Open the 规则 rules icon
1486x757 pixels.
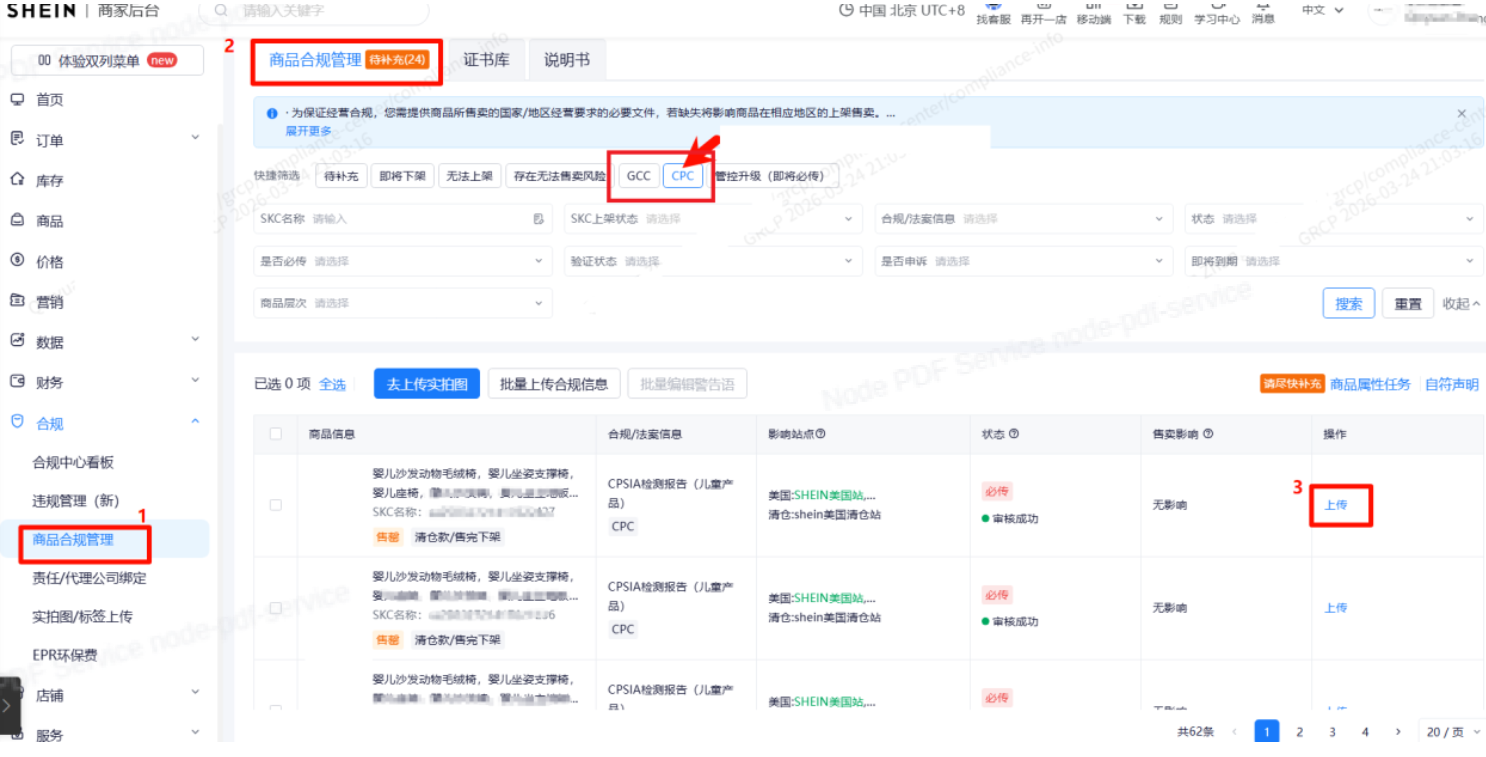coord(1170,13)
